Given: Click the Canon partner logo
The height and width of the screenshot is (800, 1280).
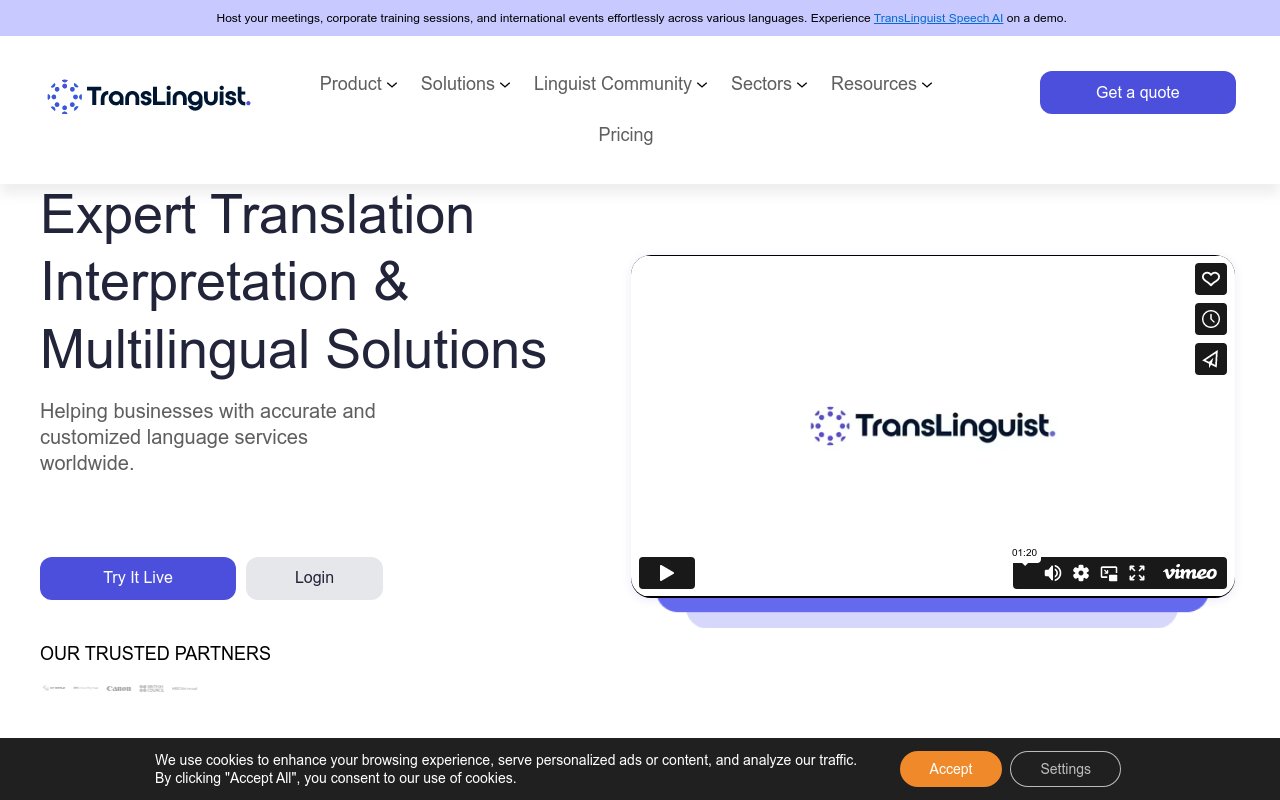Looking at the screenshot, I should point(119,688).
